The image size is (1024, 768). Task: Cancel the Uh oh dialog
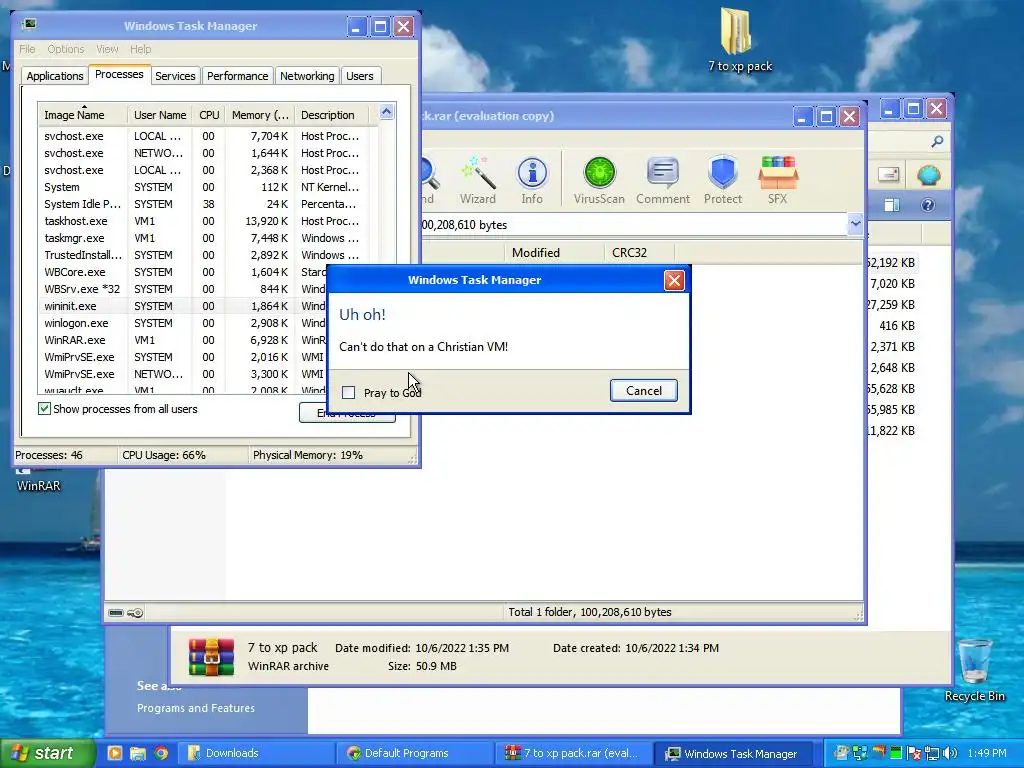click(x=643, y=391)
